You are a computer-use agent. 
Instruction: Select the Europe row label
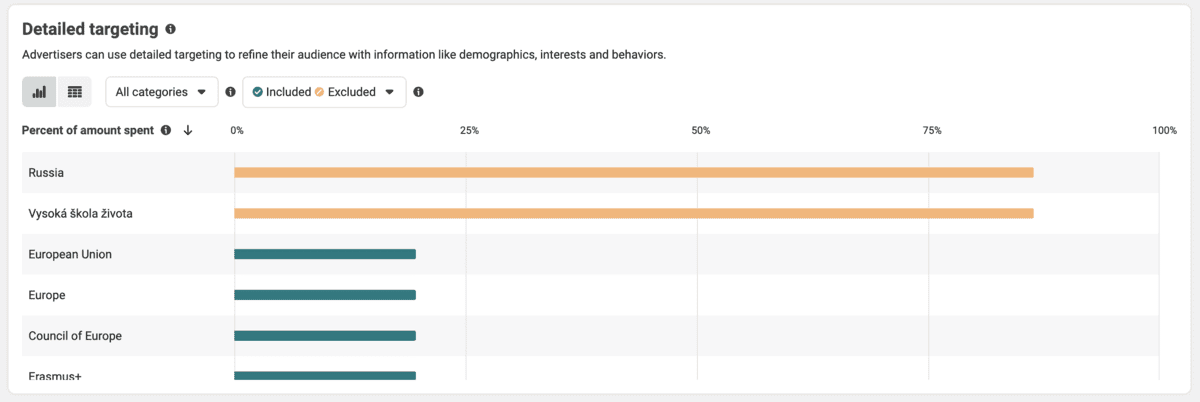(47, 295)
